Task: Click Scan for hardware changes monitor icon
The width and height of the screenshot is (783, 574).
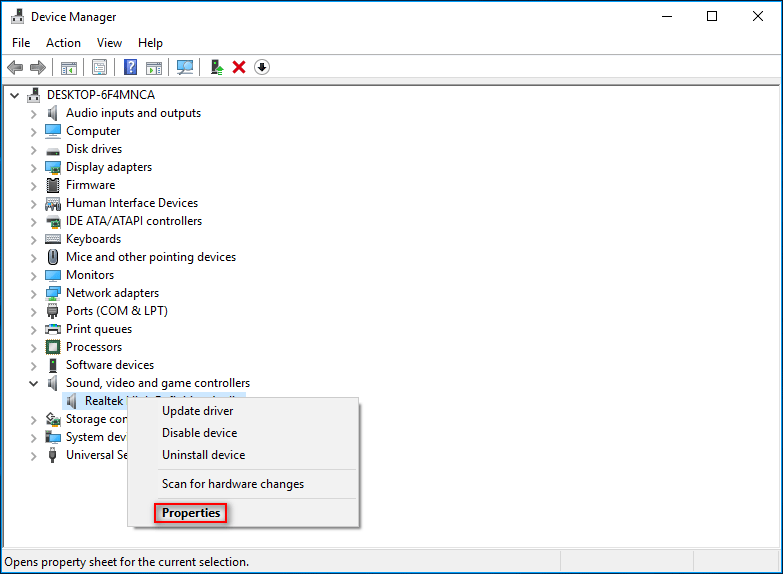Action: pos(185,67)
